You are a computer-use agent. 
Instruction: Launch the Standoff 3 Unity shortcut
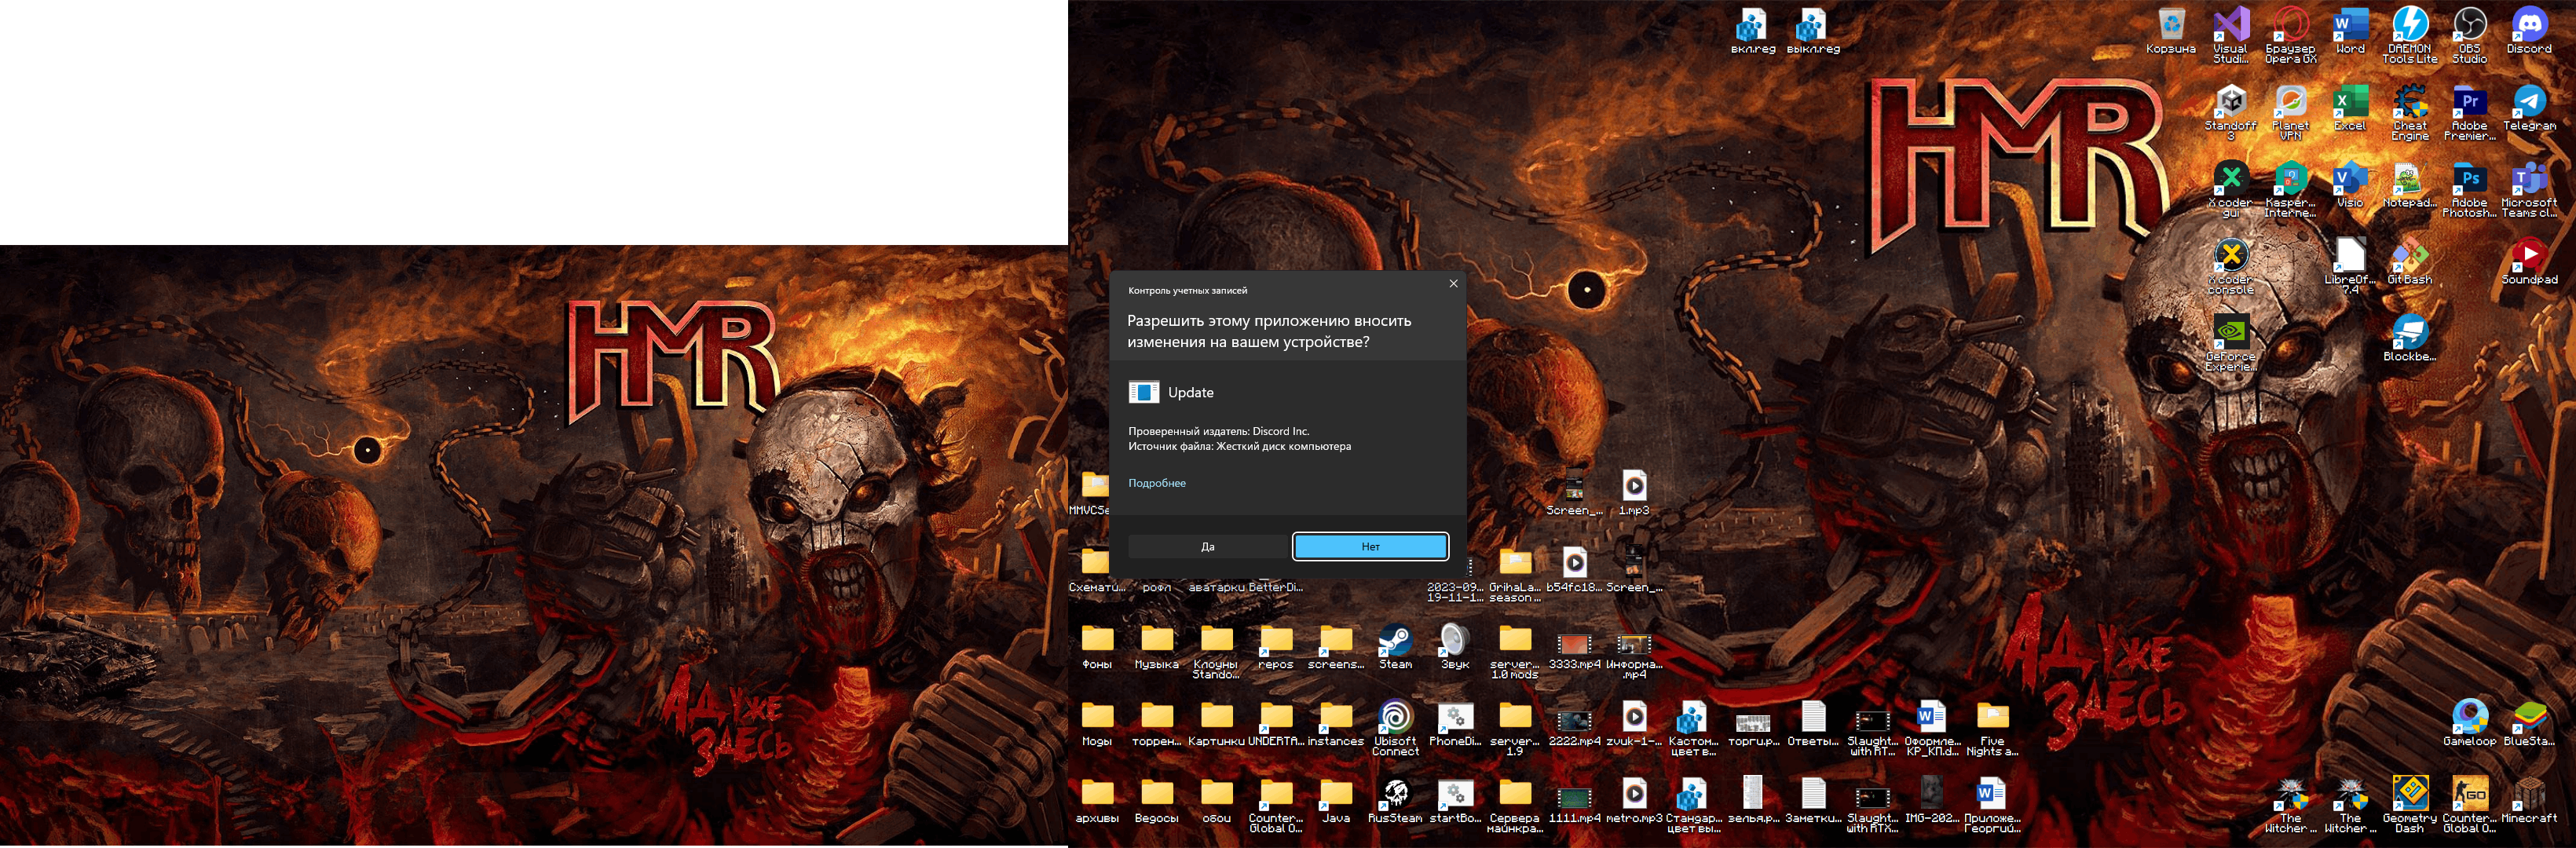pos(2230,112)
